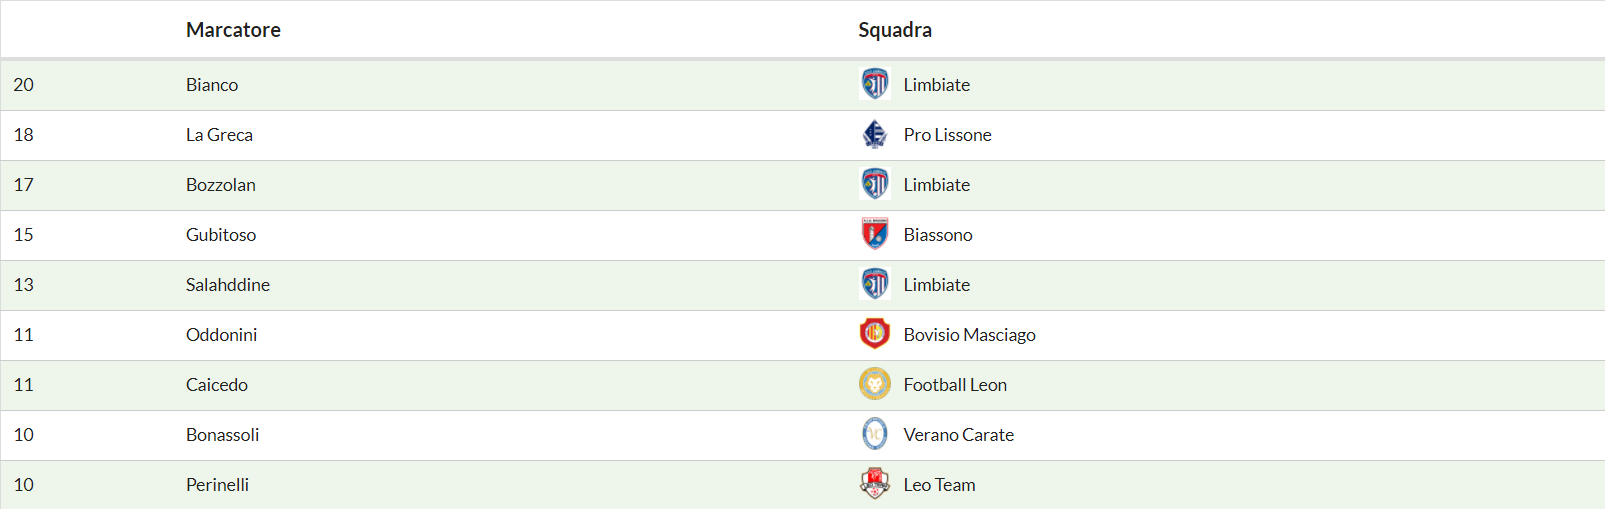The height and width of the screenshot is (509, 1605).
Task: Select scorer name Bianco
Action: click(212, 85)
